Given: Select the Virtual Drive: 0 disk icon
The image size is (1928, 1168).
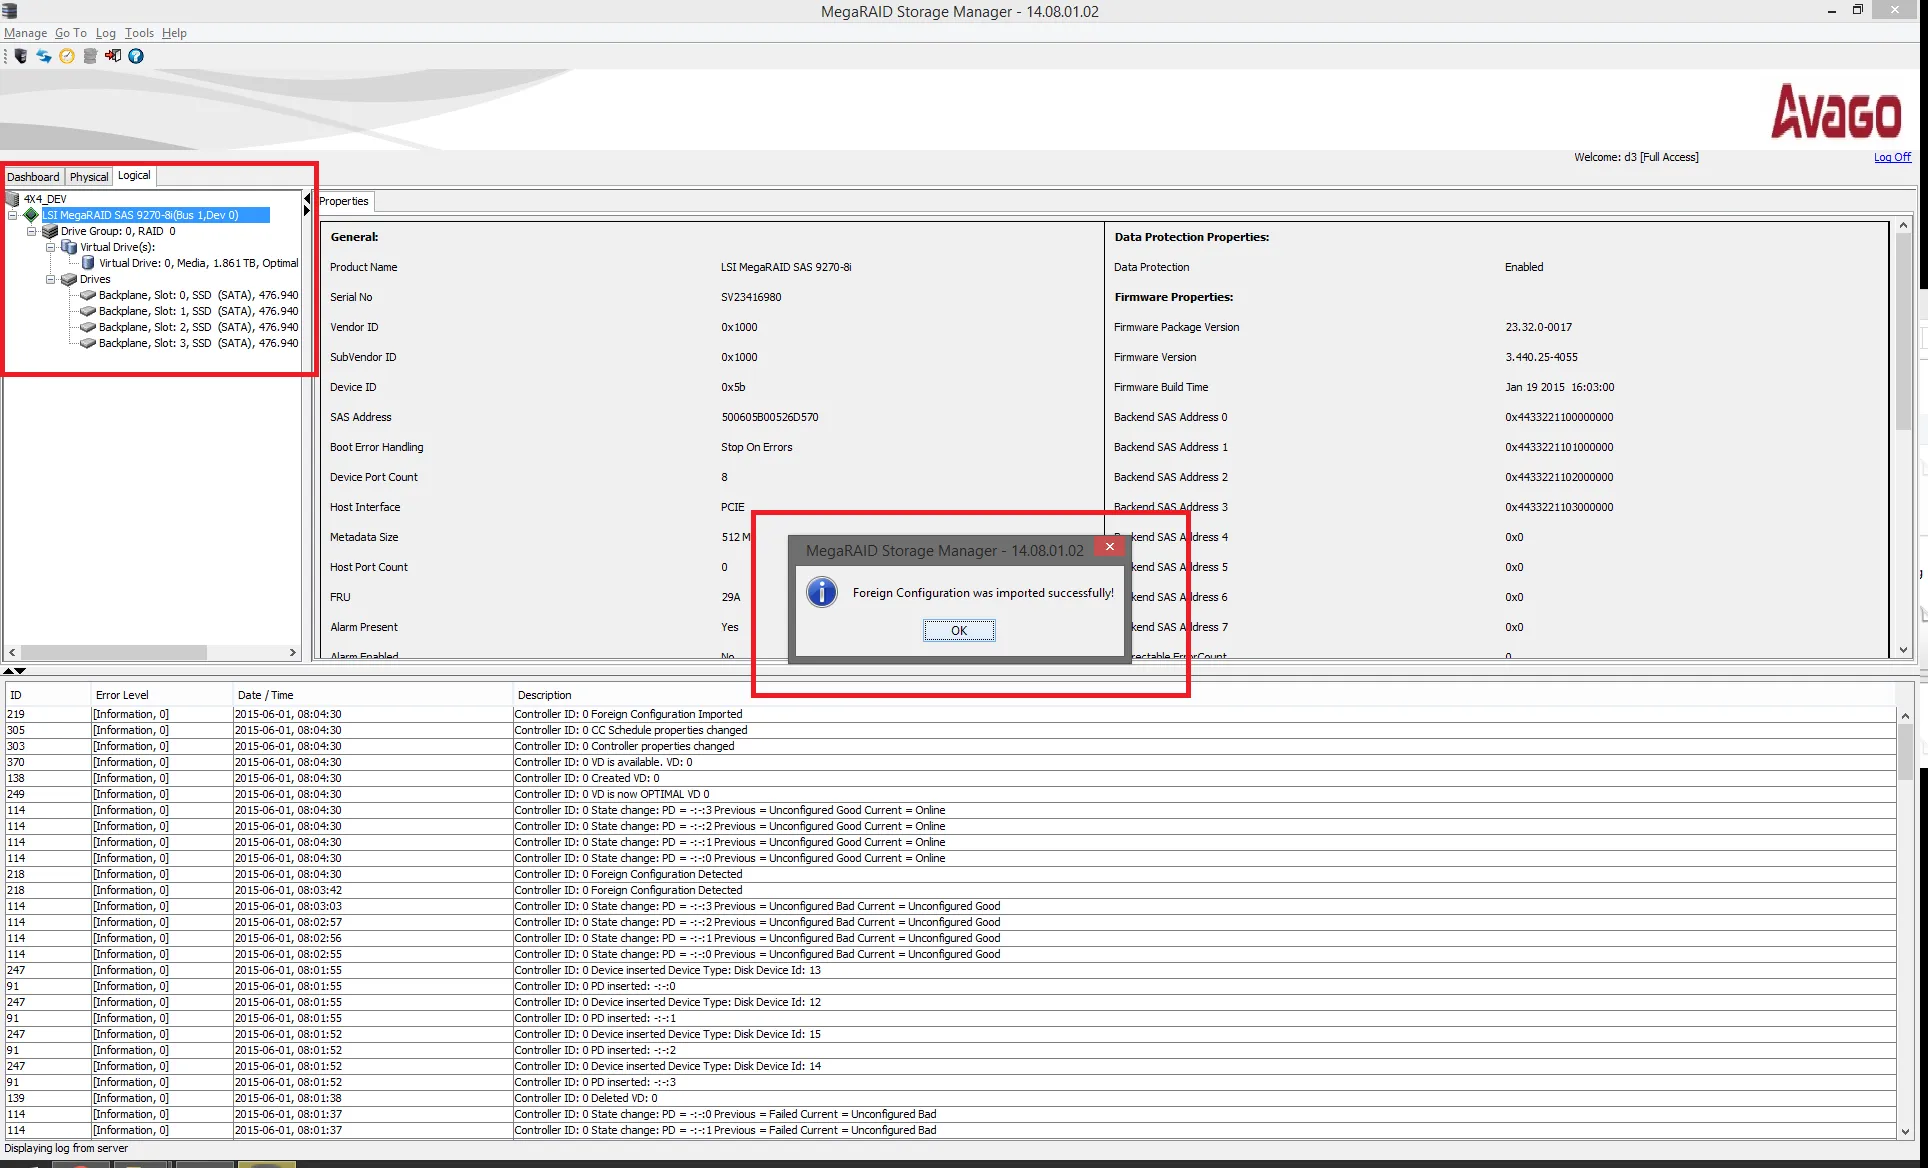Looking at the screenshot, I should 90,263.
